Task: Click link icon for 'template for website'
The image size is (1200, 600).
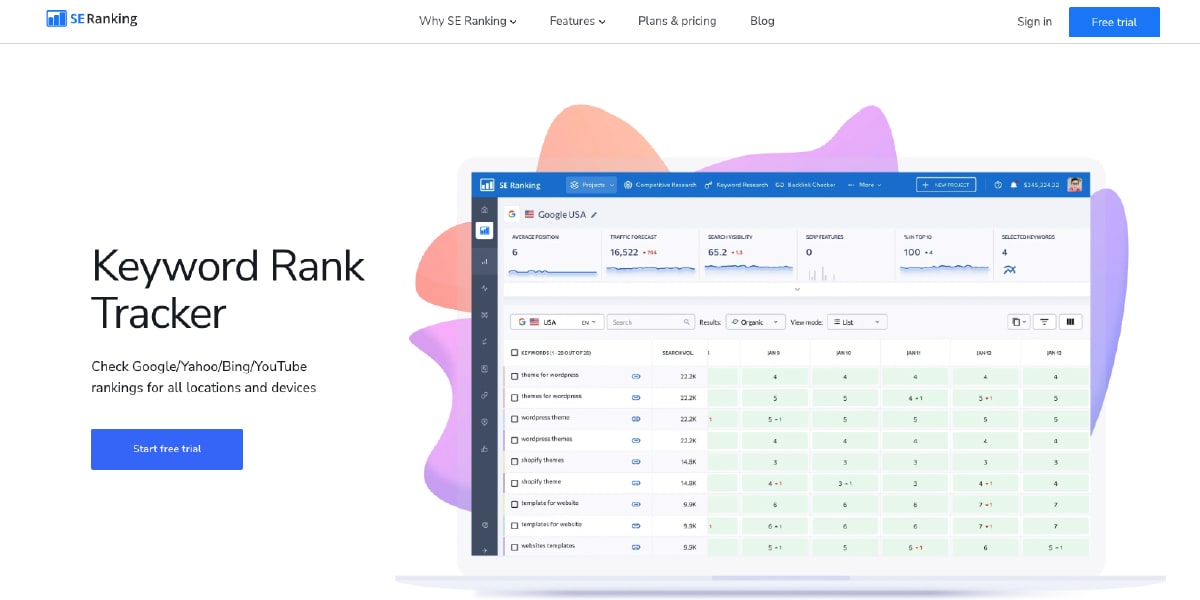Action: click(x=636, y=504)
